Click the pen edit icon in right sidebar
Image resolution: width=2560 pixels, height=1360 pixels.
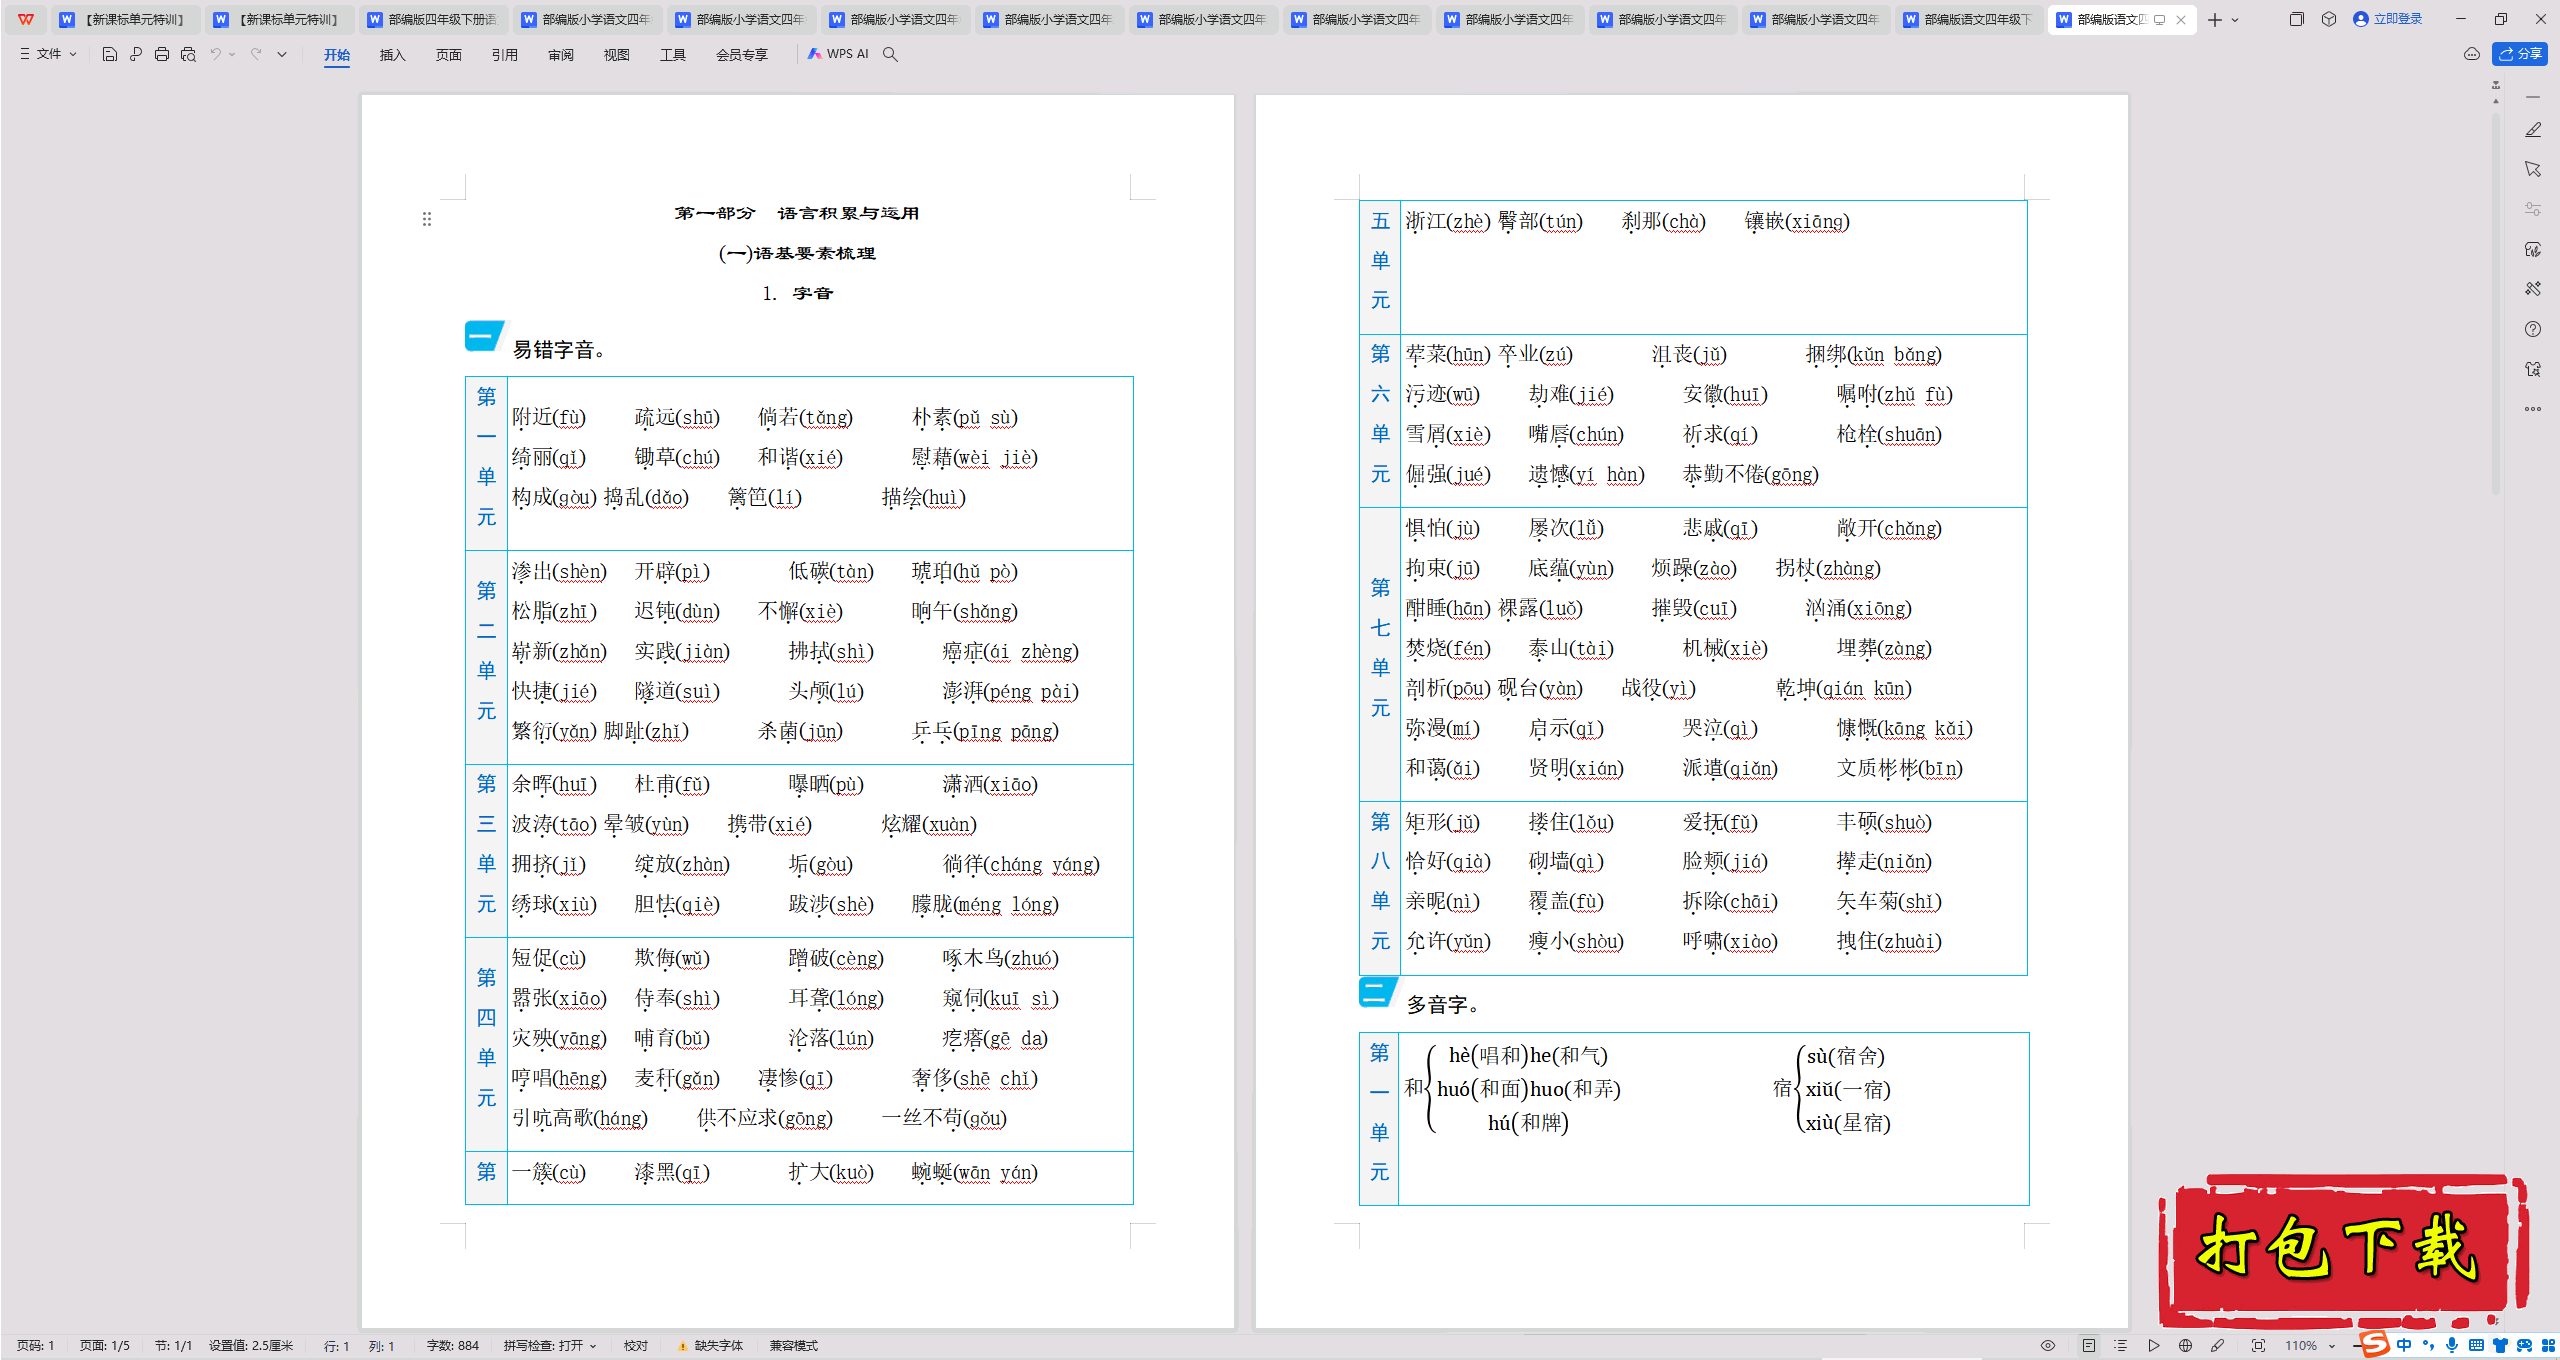2533,130
